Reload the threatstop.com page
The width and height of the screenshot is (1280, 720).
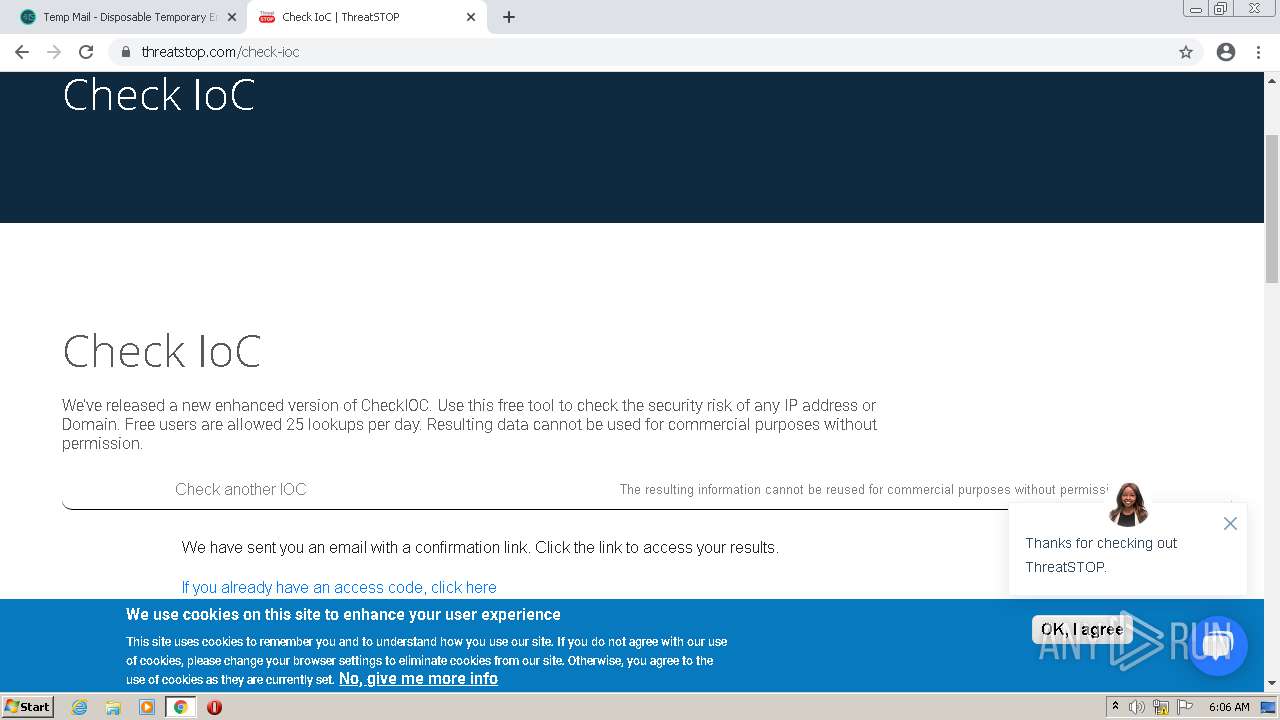86,52
